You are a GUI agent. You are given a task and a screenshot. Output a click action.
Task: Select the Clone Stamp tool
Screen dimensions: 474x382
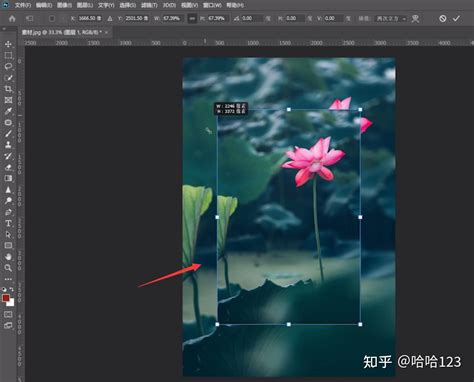(x=8, y=145)
